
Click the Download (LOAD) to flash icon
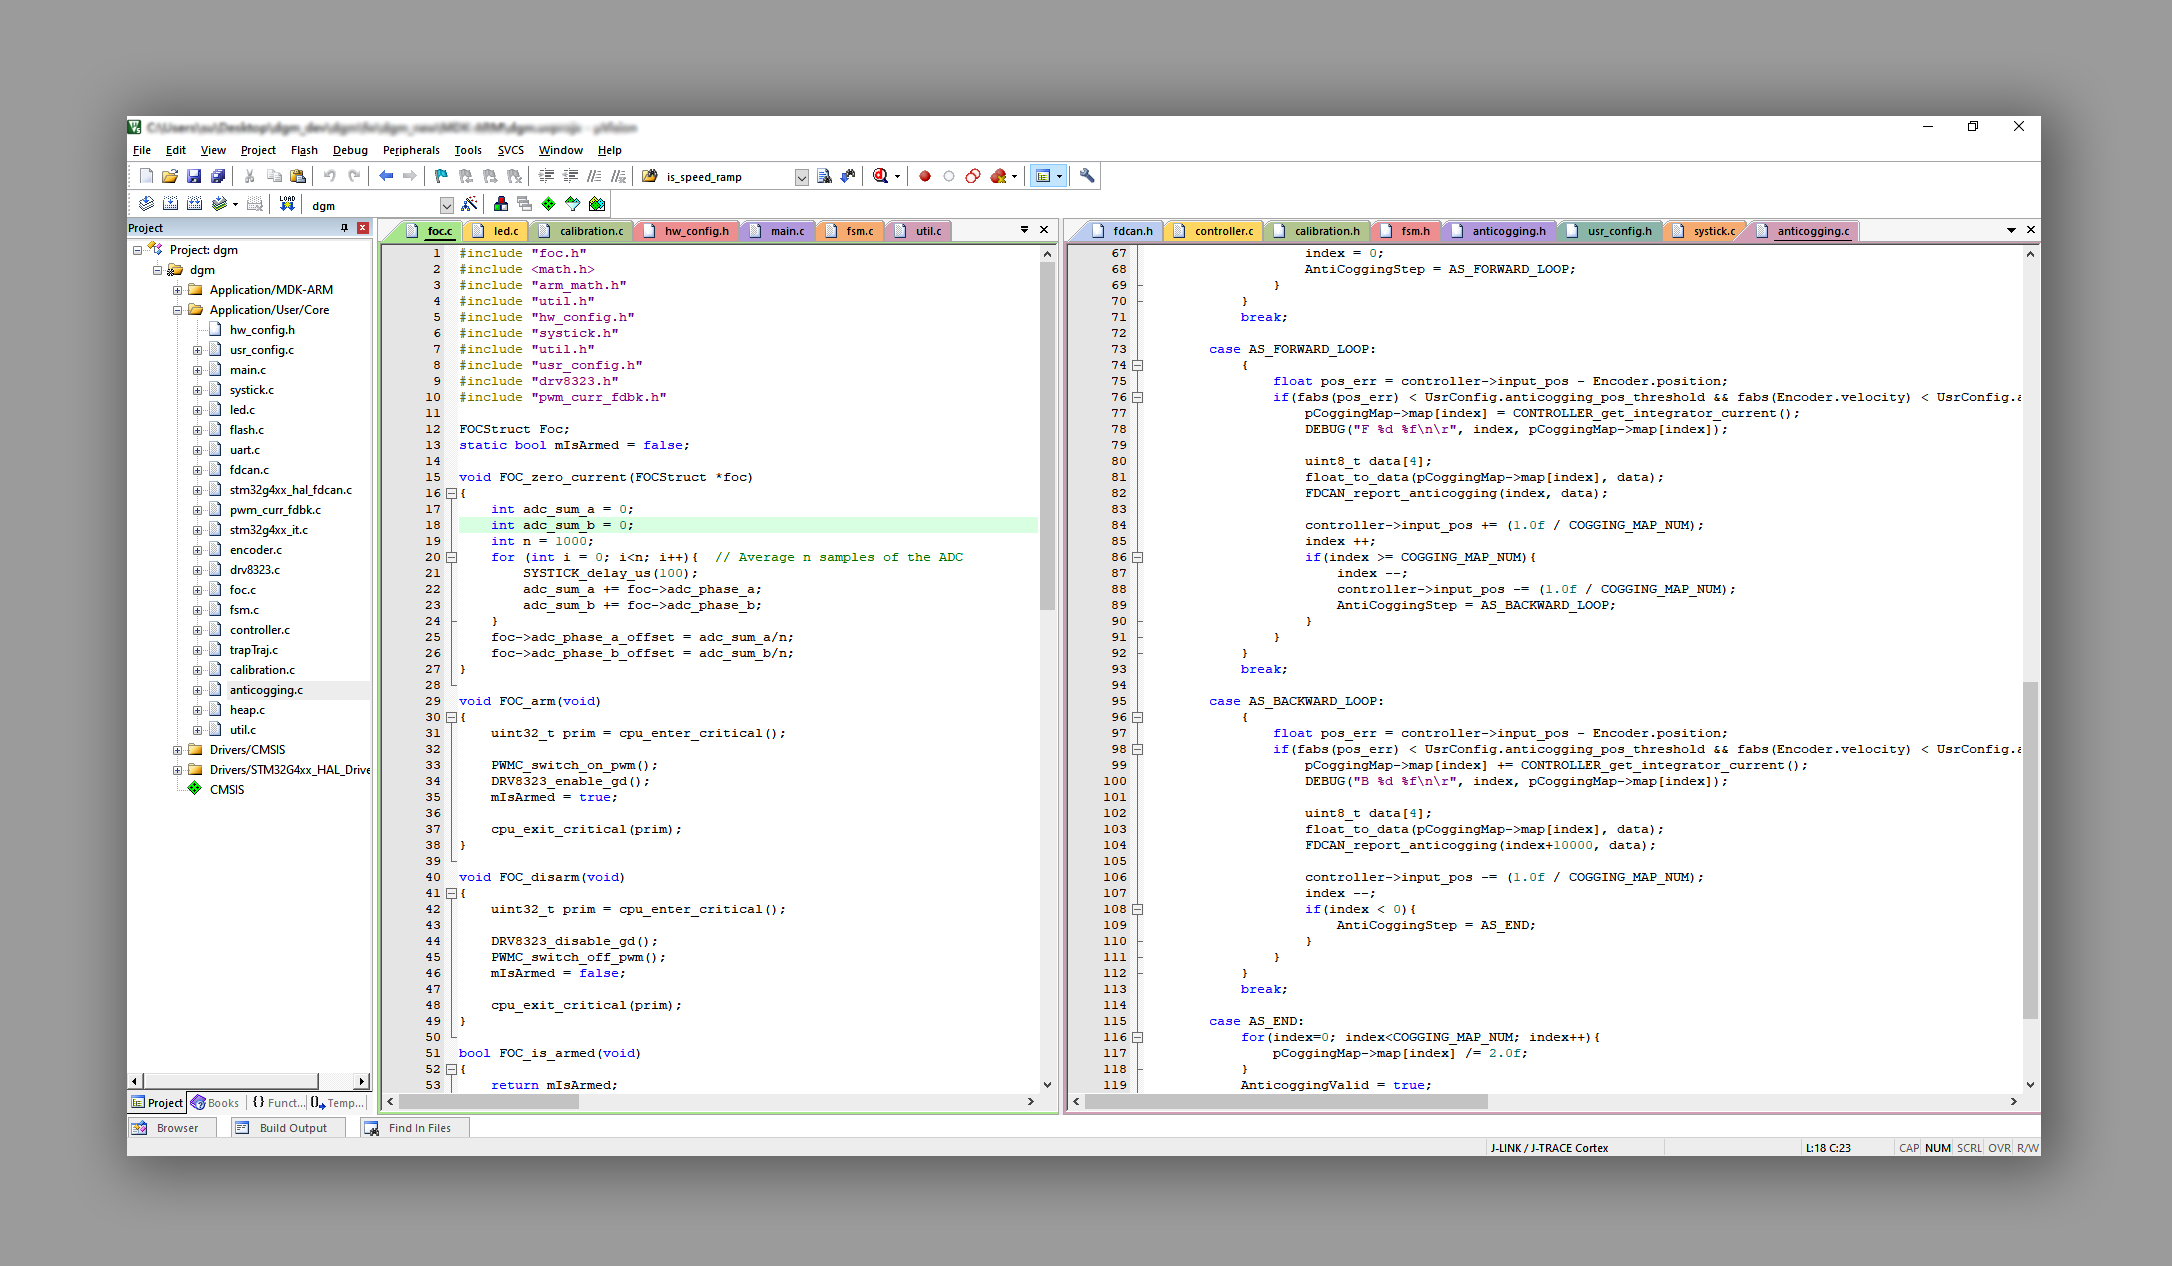[x=287, y=204]
